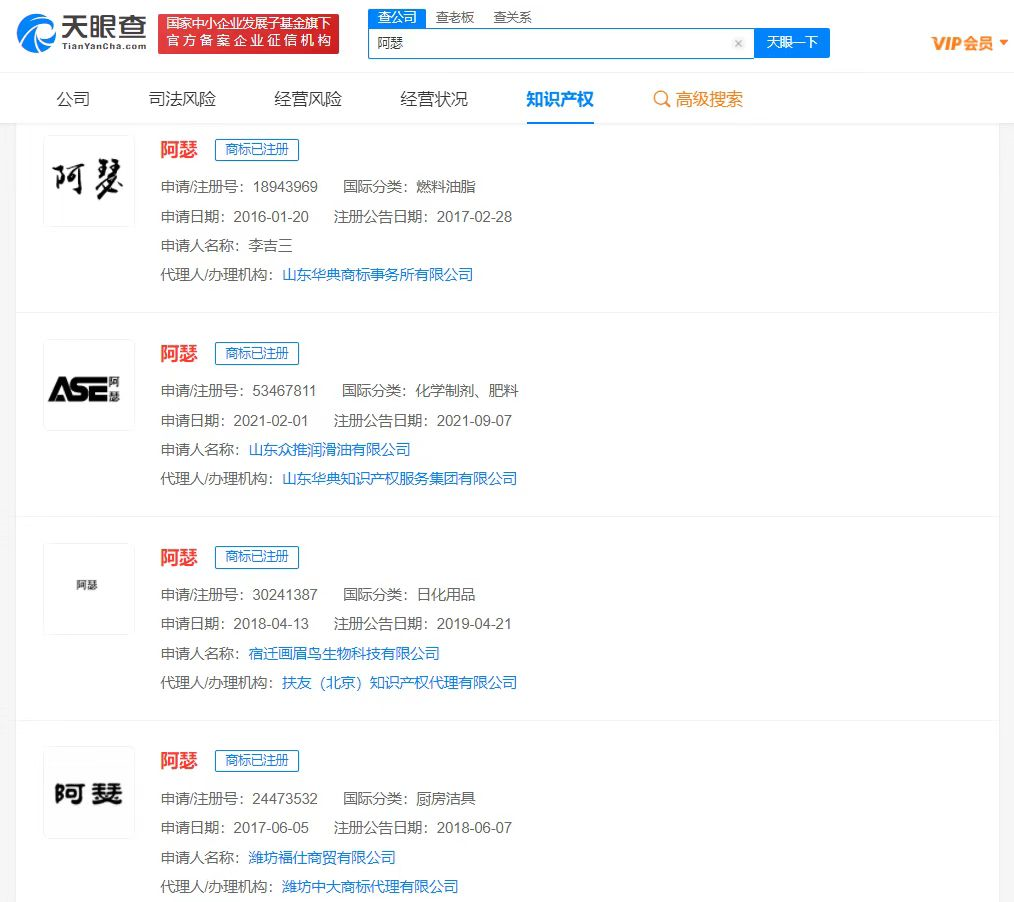Switch to the 查关系 search tab
Viewport: 1014px width, 902px height.
click(512, 17)
